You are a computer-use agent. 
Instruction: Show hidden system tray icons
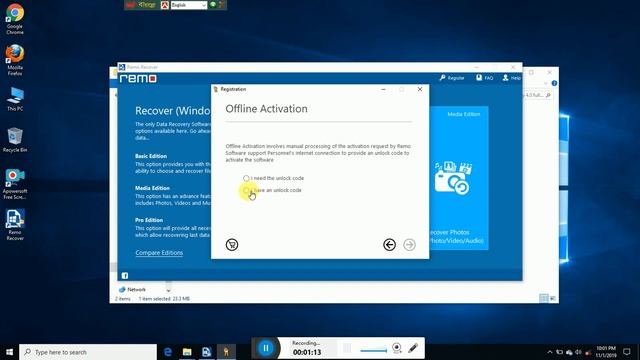pyautogui.click(x=550, y=352)
